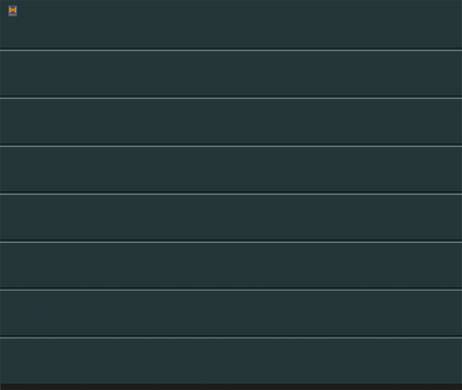Viewport: 462px width, 390px height.
Task: Click the divider line between fifth and sixth rows
Action: [231, 242]
